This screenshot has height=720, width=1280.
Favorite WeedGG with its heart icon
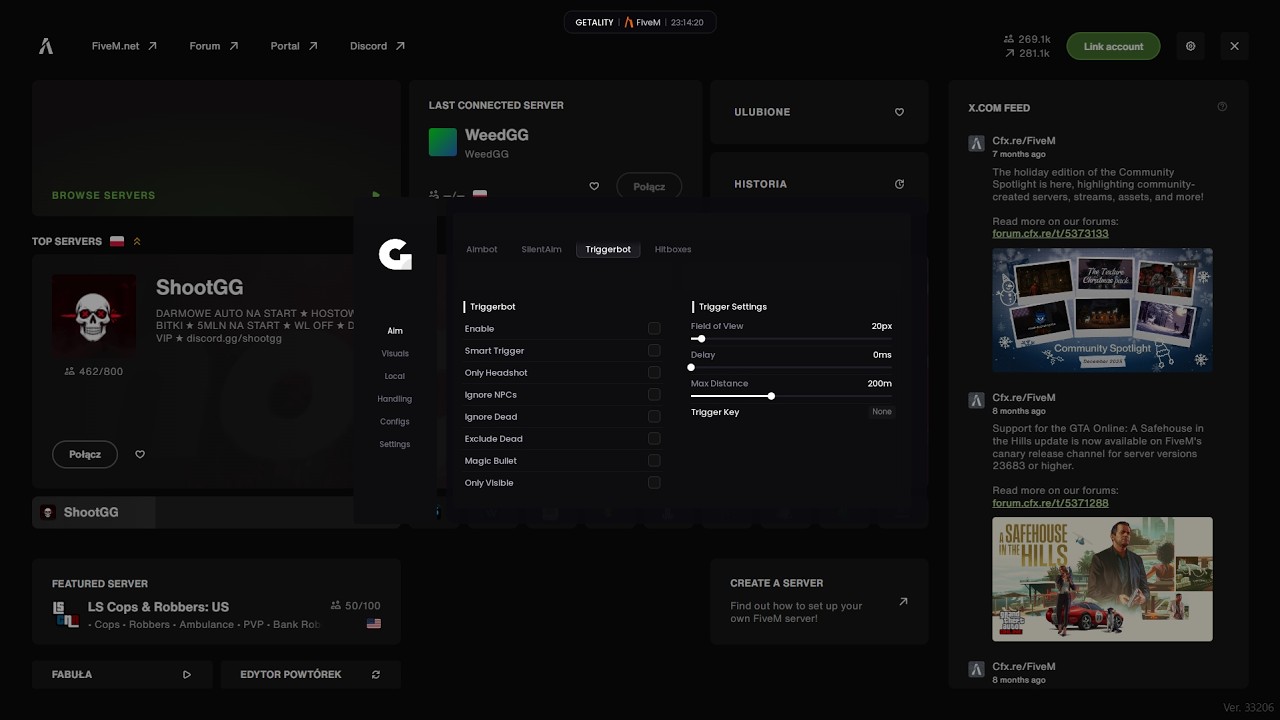click(x=594, y=186)
